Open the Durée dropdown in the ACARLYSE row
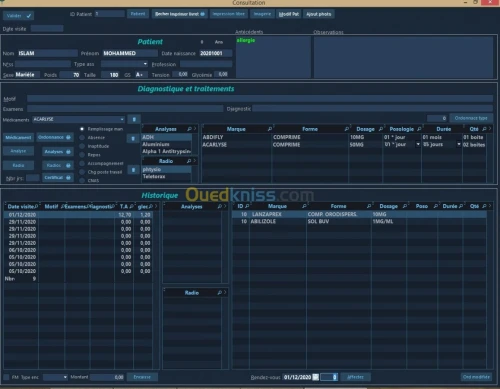This screenshot has height=389, width=500. pyautogui.click(x=459, y=144)
